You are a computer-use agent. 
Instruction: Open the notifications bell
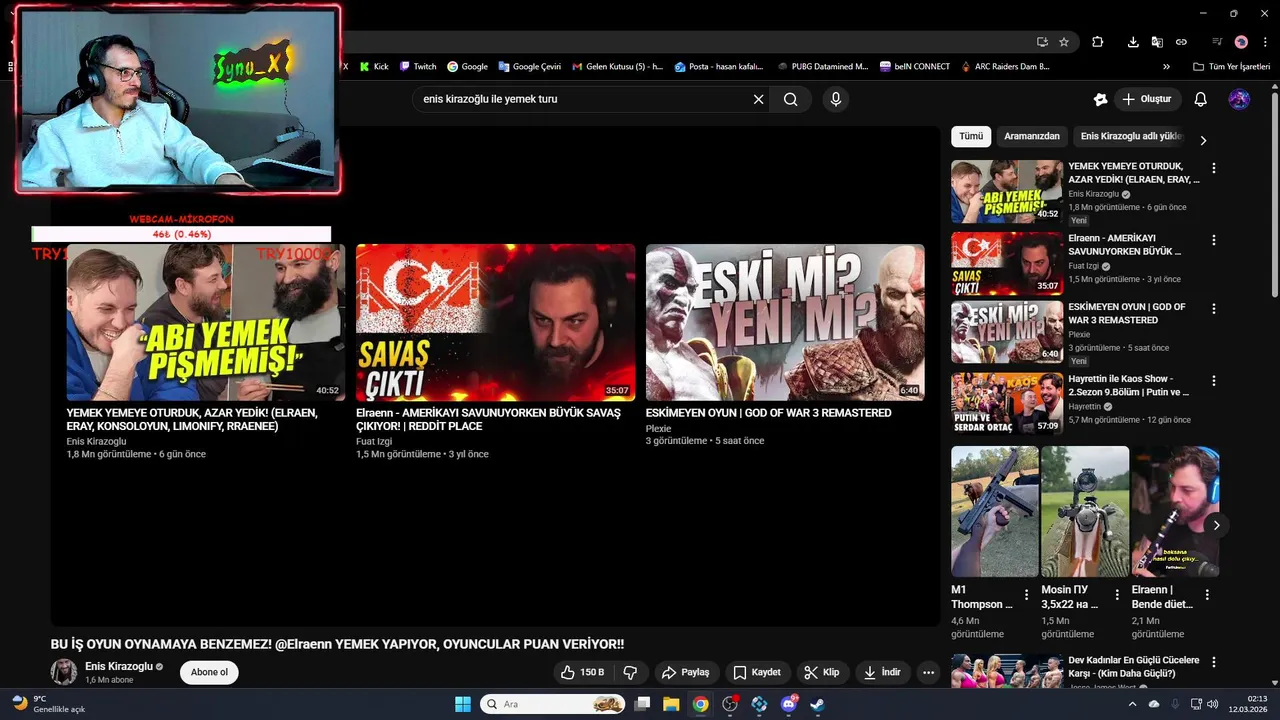pyautogui.click(x=1201, y=99)
